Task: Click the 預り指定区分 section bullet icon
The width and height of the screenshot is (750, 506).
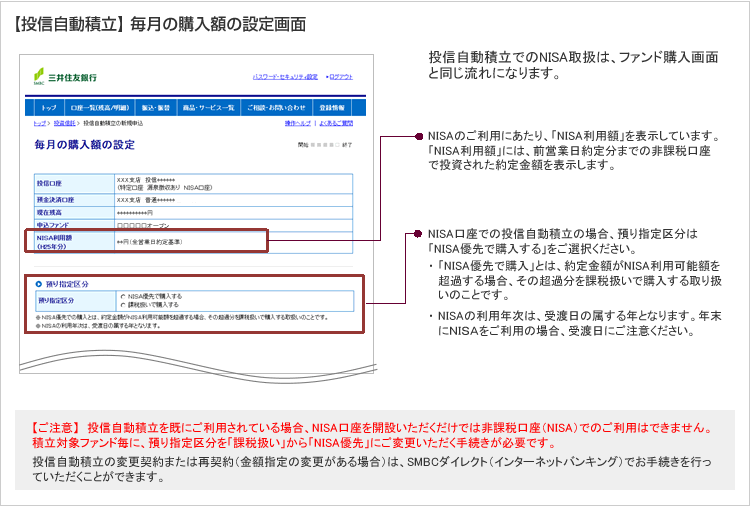Action: point(39,283)
